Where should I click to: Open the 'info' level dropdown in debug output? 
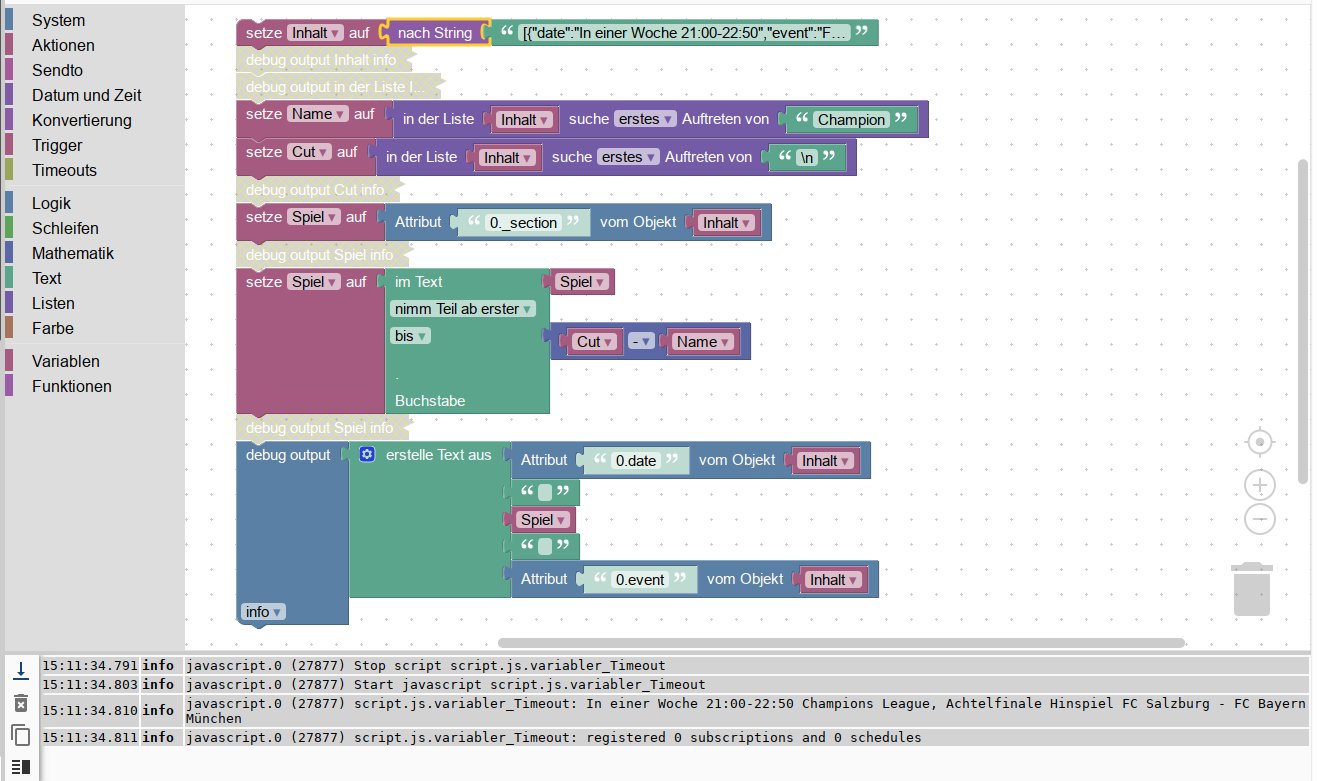click(x=263, y=611)
